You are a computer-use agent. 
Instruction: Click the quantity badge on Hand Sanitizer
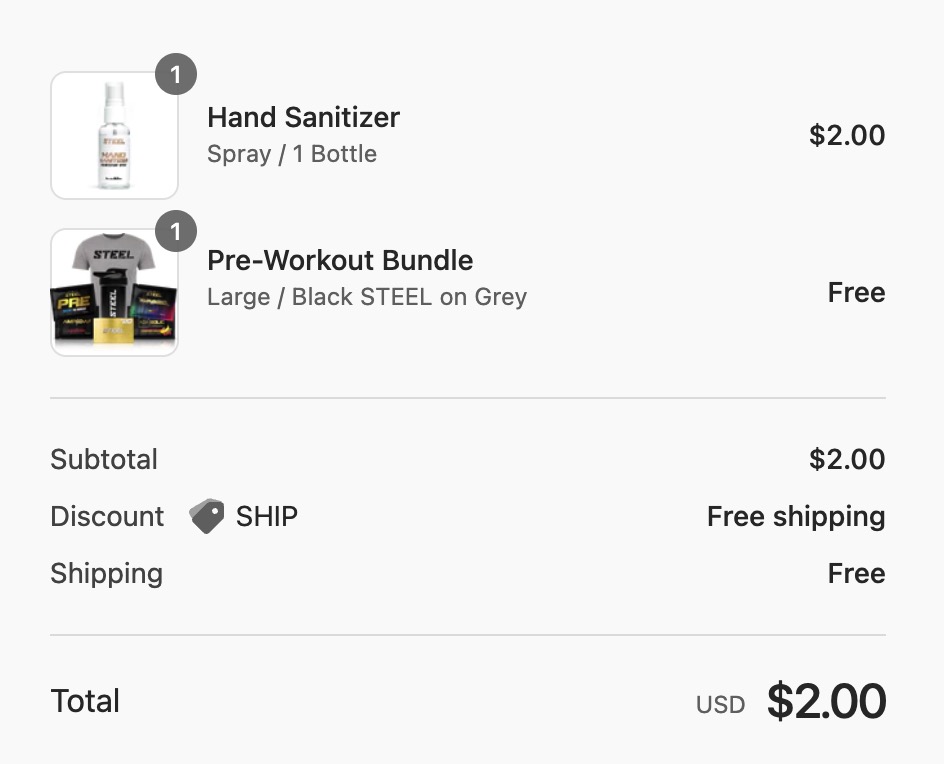click(x=176, y=75)
